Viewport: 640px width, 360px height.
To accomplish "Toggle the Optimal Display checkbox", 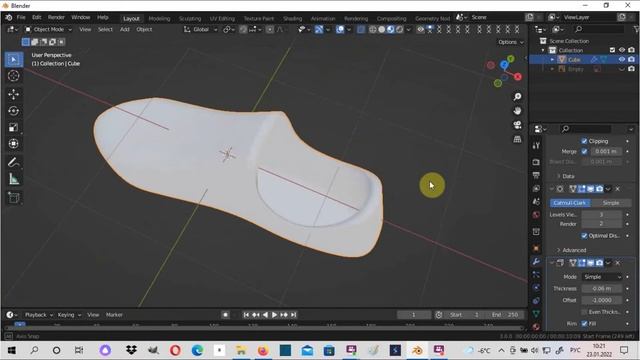I will tap(584, 236).
